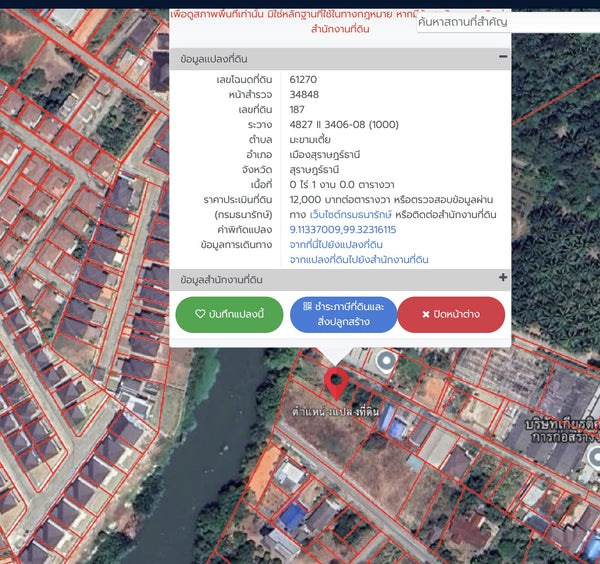Select the area value 0 ไร่ 1 งาน 0.0 ตารางวา

(342, 185)
